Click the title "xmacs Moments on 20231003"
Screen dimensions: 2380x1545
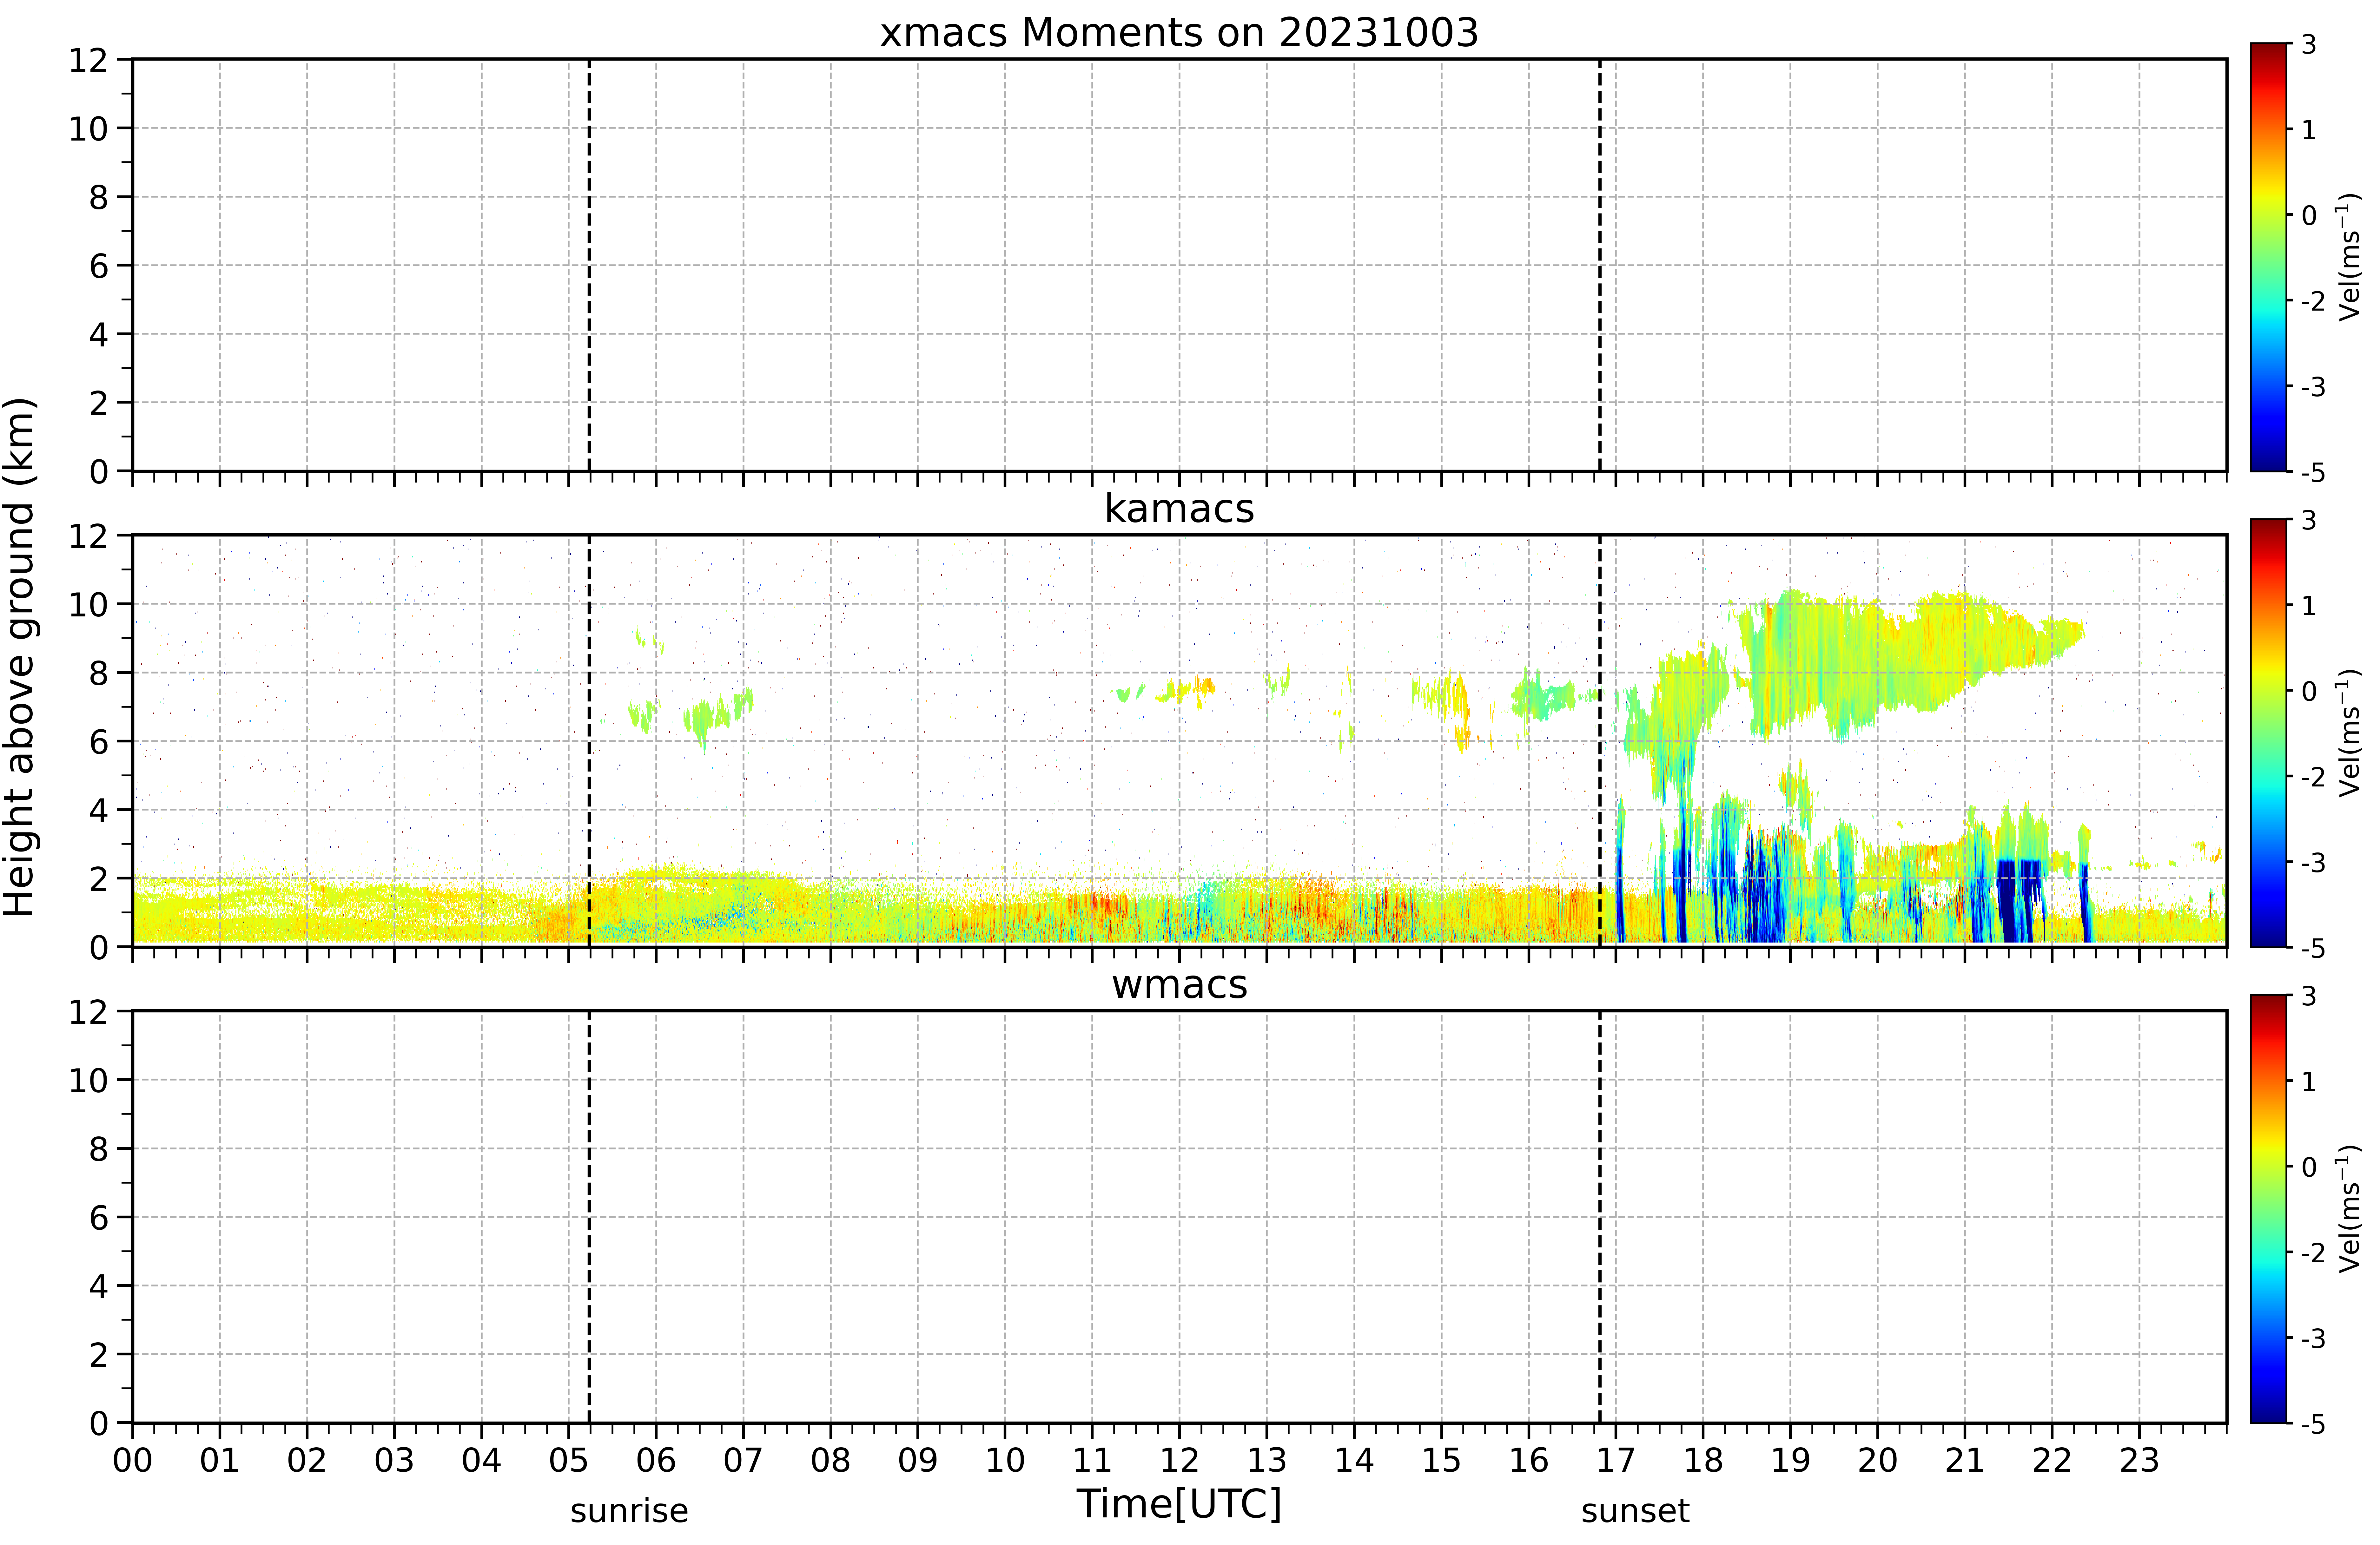tap(1179, 33)
